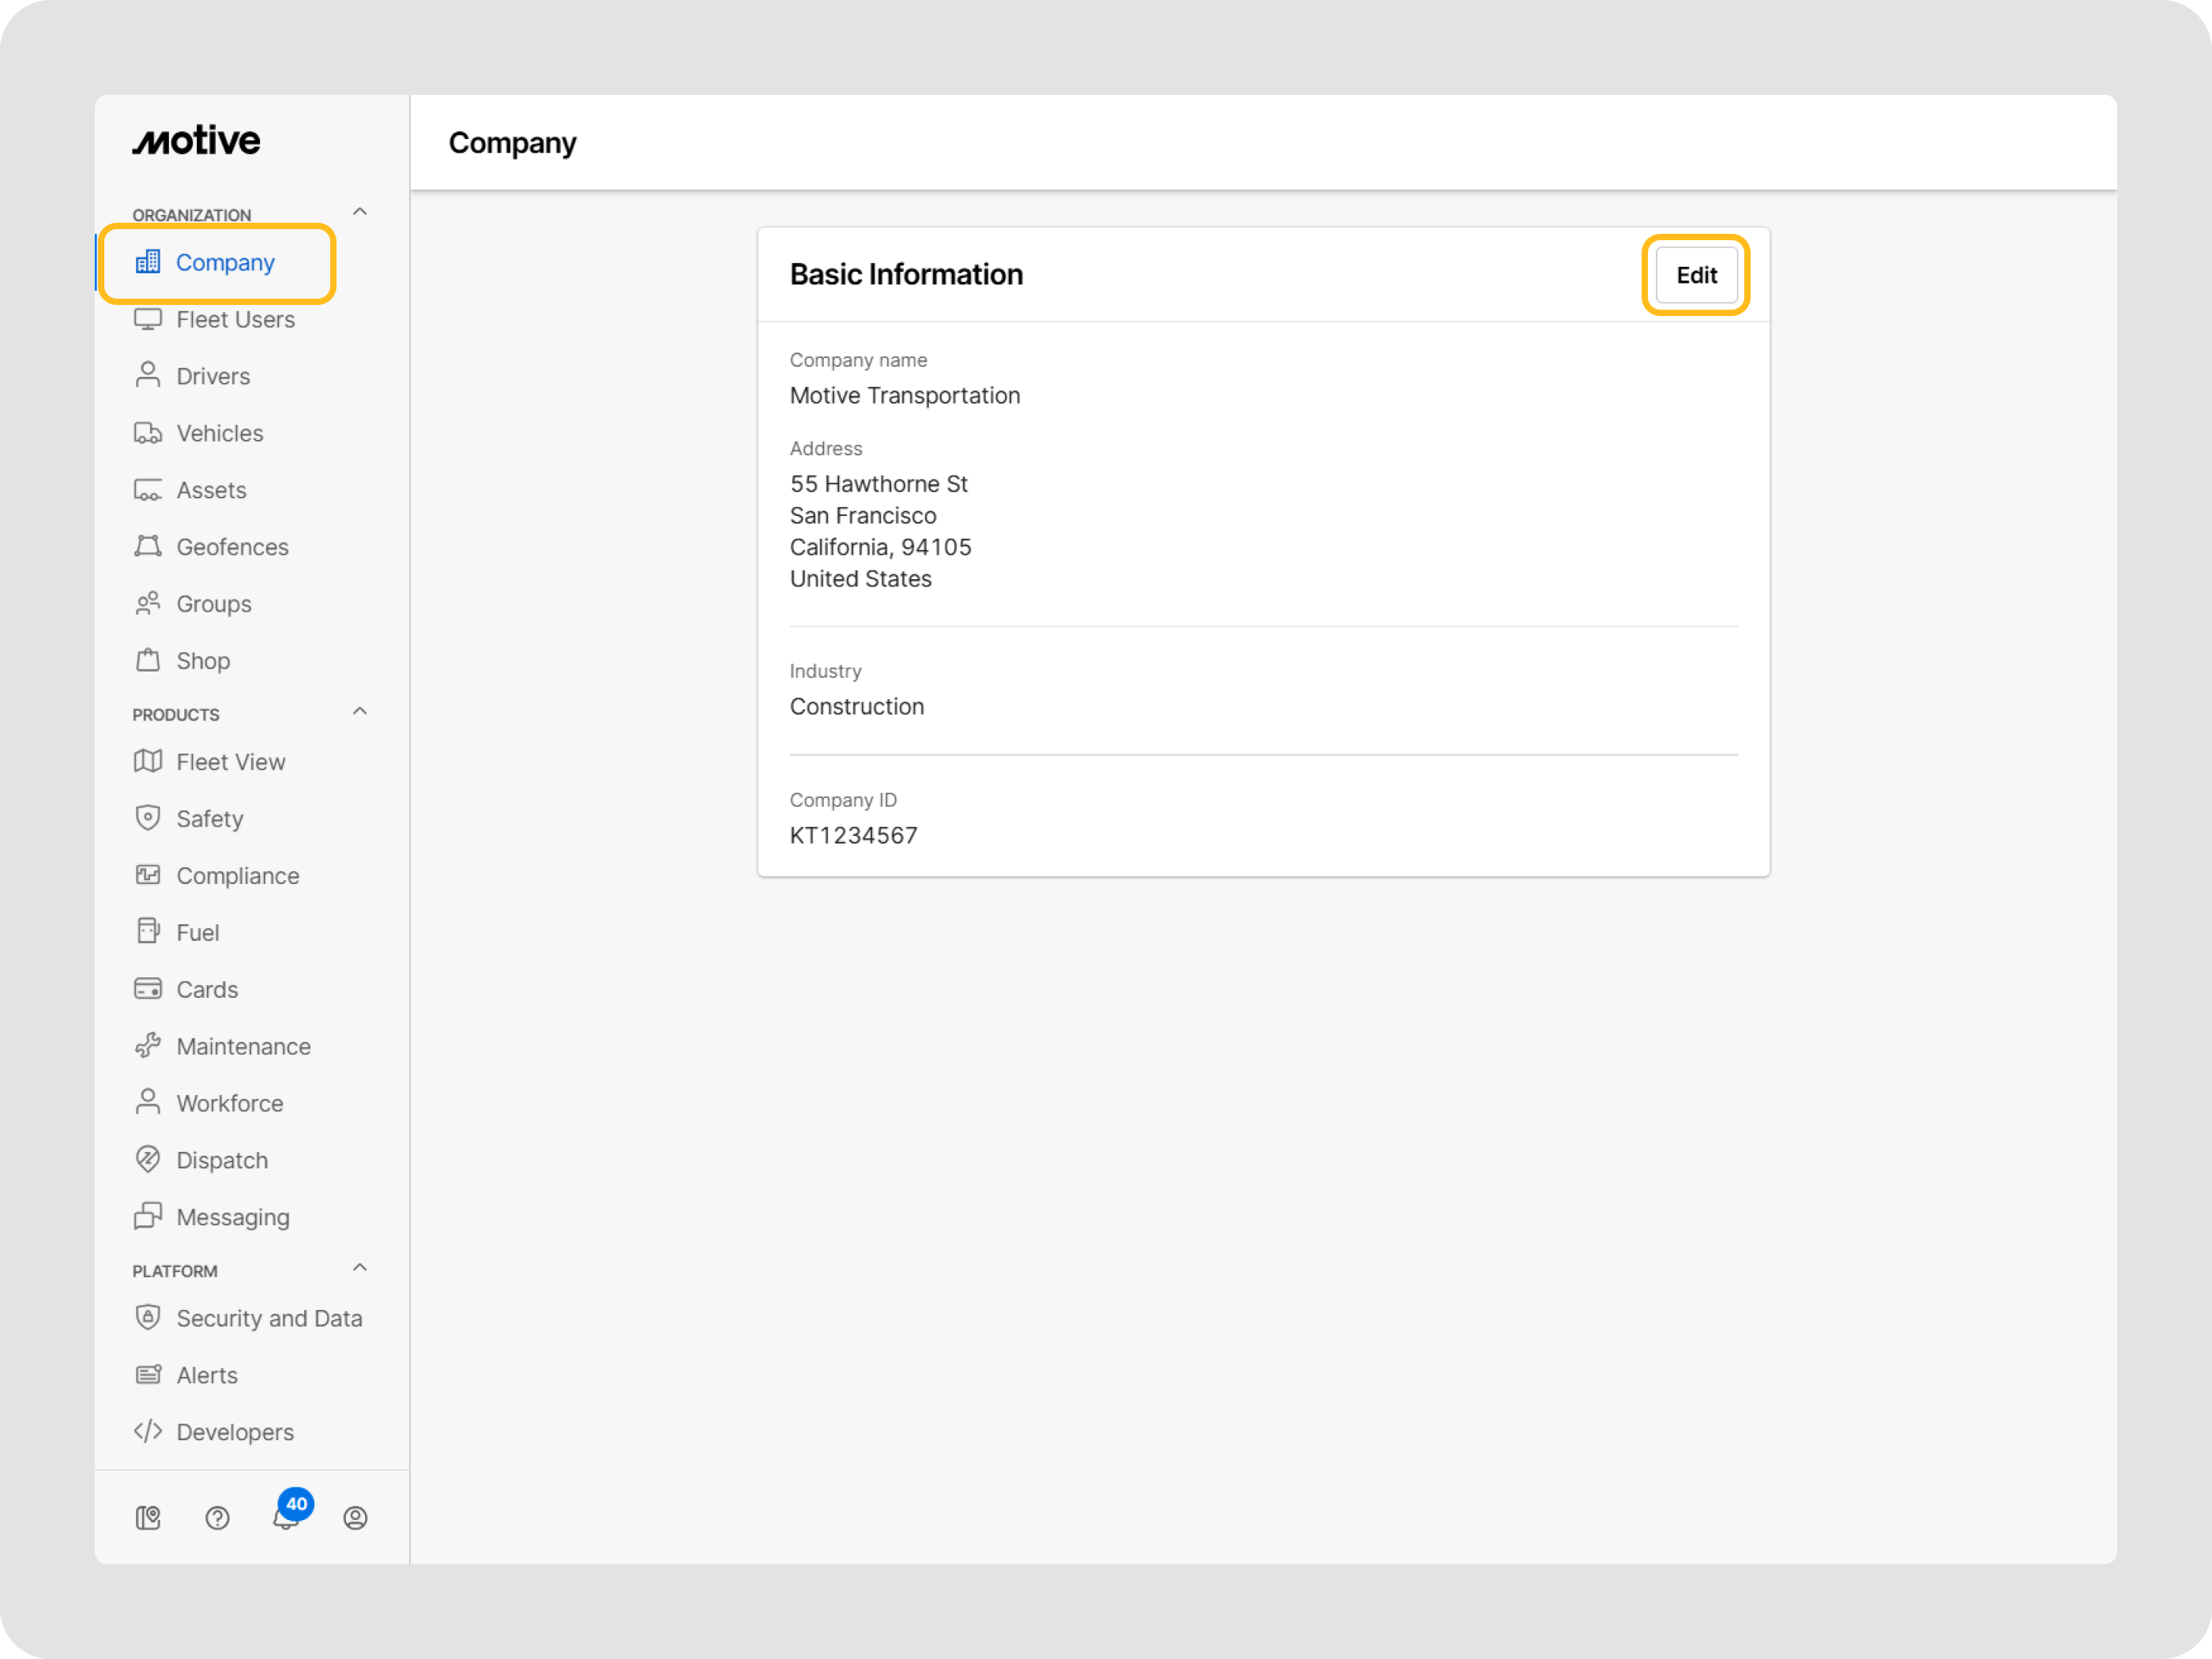2212x1659 pixels.
Task: Click the Motive logo
Action: coord(197,141)
